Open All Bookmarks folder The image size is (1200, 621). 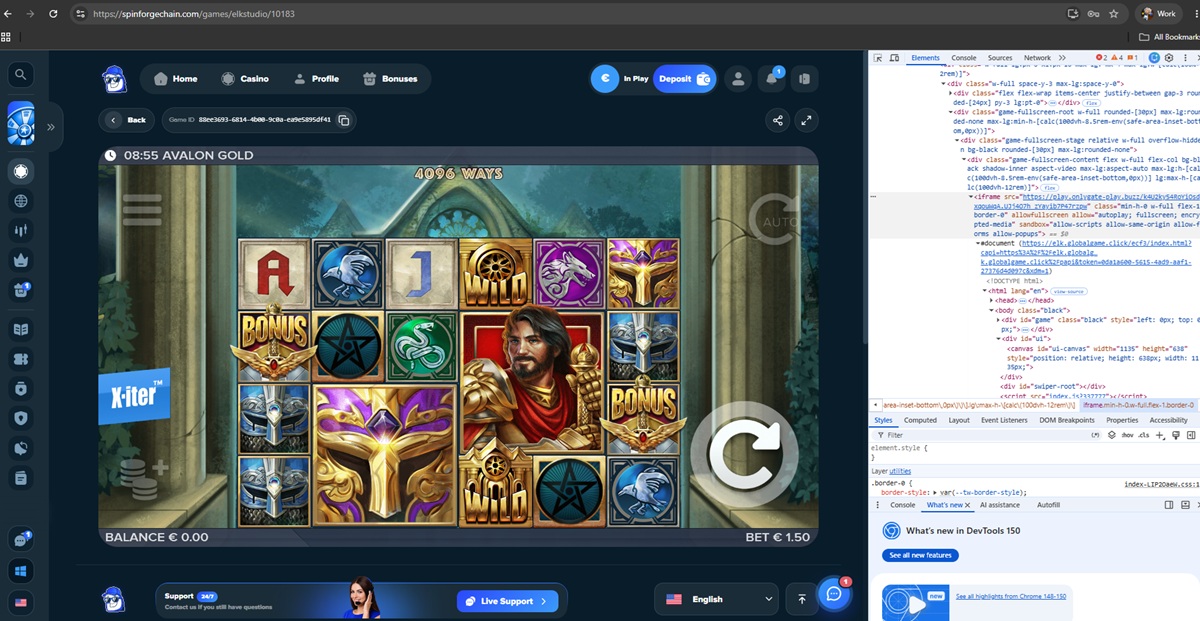click(x=1169, y=37)
